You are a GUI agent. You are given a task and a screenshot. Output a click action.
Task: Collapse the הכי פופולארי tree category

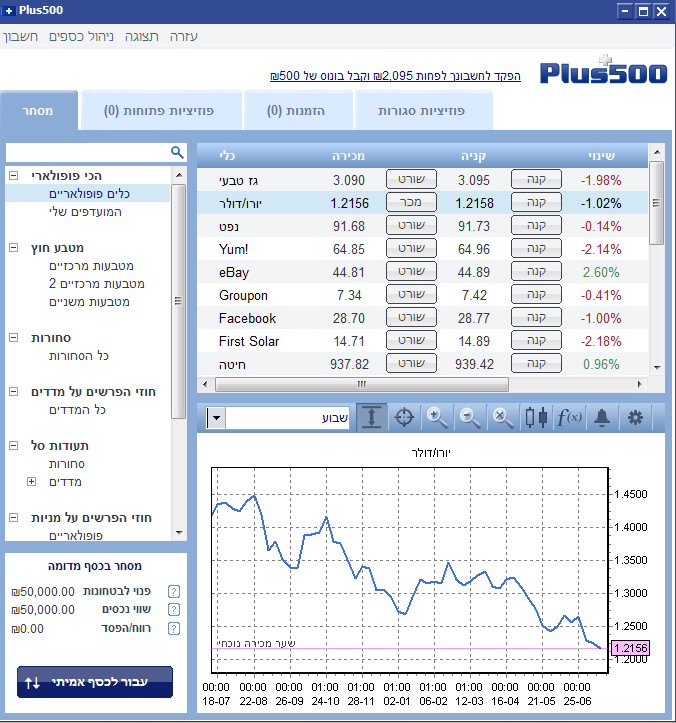[x=14, y=176]
